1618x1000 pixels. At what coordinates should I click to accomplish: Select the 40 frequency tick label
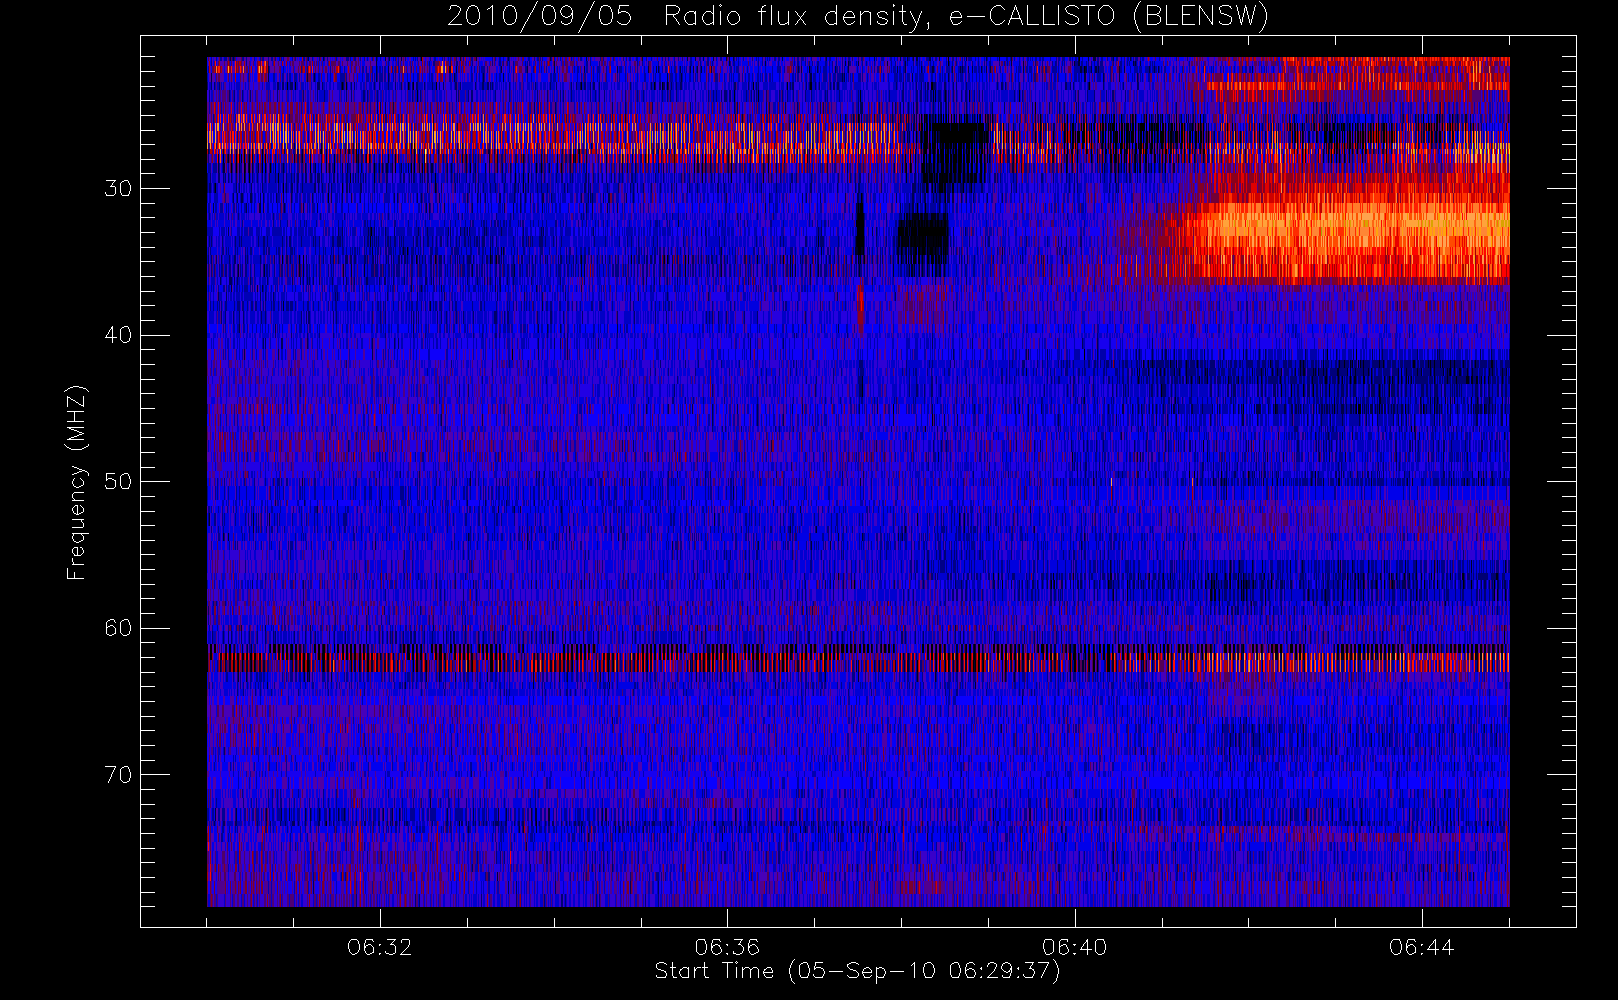point(118,335)
